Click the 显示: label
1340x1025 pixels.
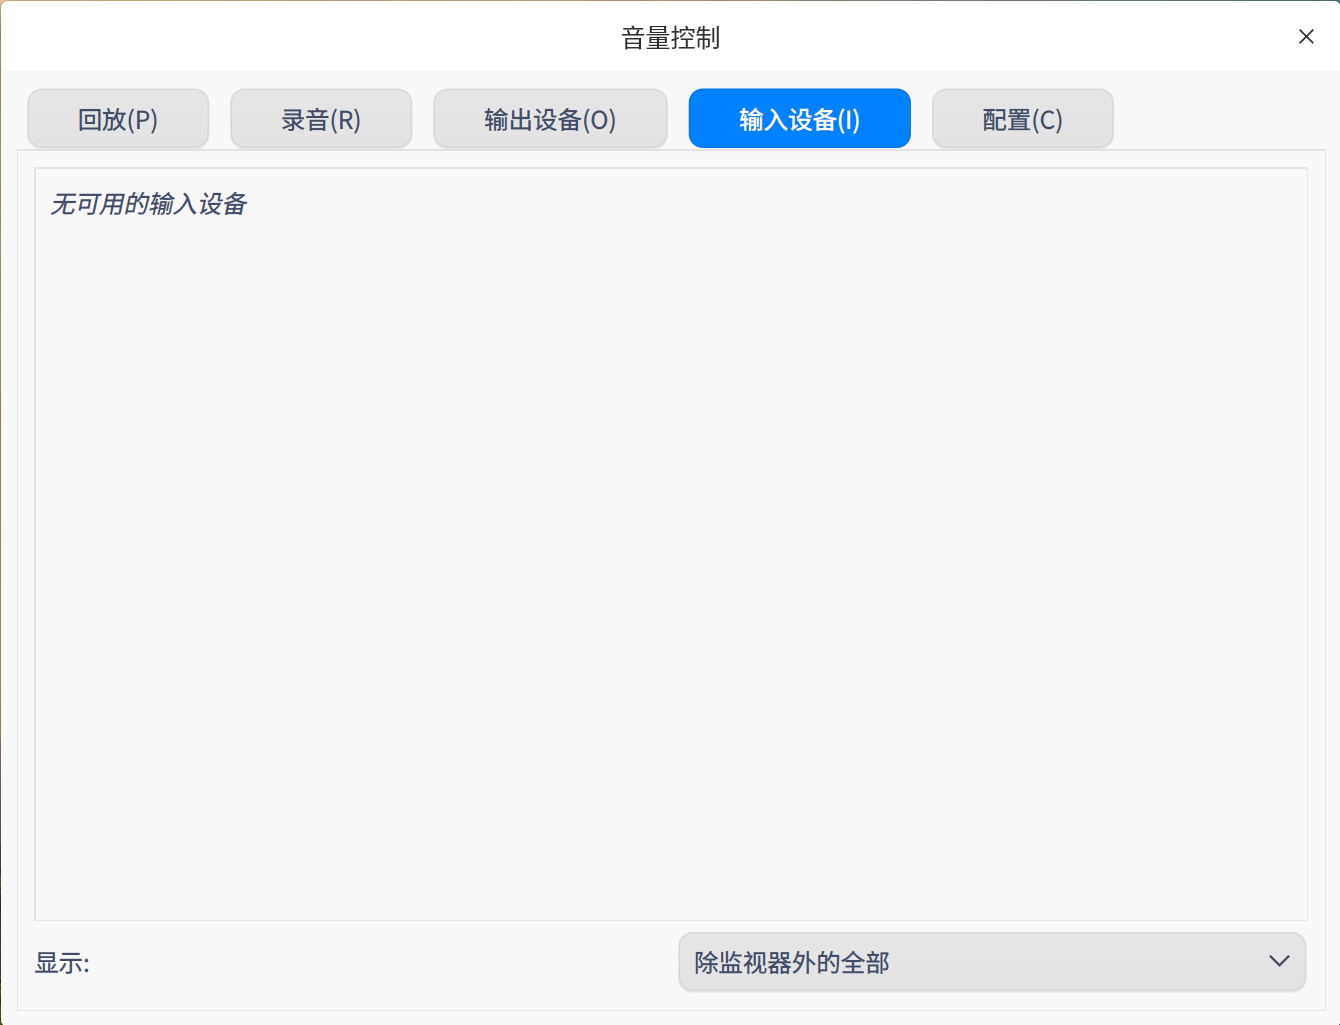[62, 963]
